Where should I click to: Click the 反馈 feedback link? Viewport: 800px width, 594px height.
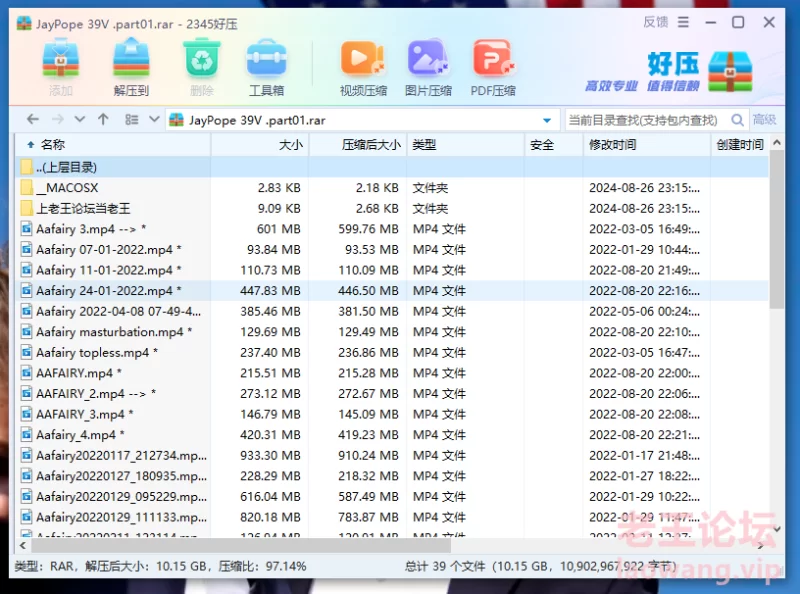click(655, 22)
